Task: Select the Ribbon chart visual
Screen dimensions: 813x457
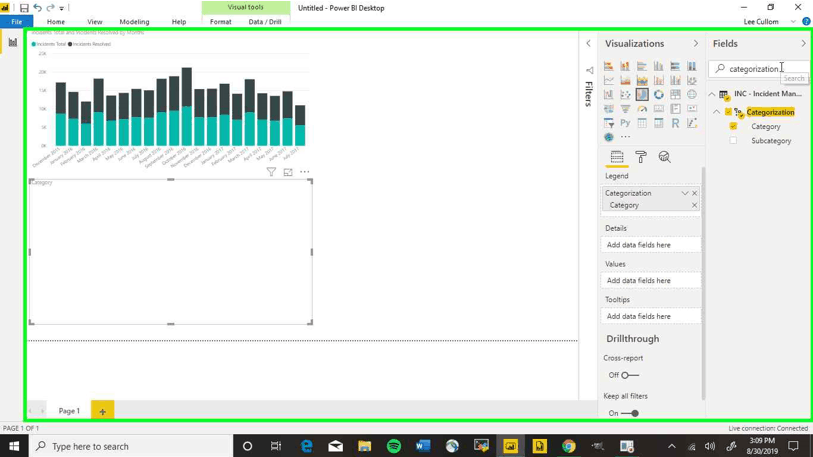Action: [x=692, y=80]
